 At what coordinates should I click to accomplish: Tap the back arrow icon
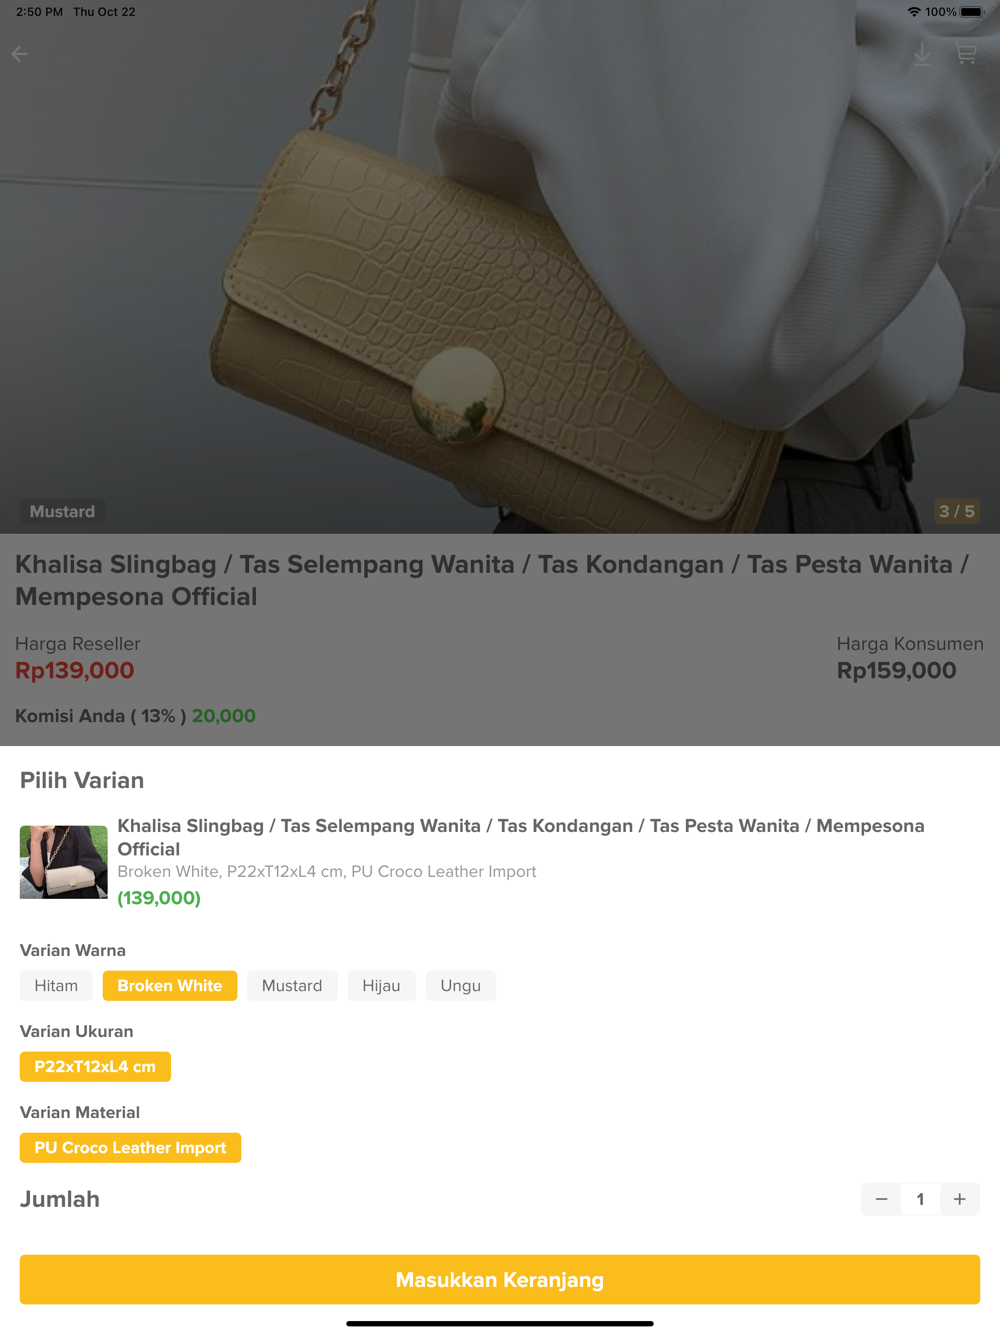(x=20, y=54)
